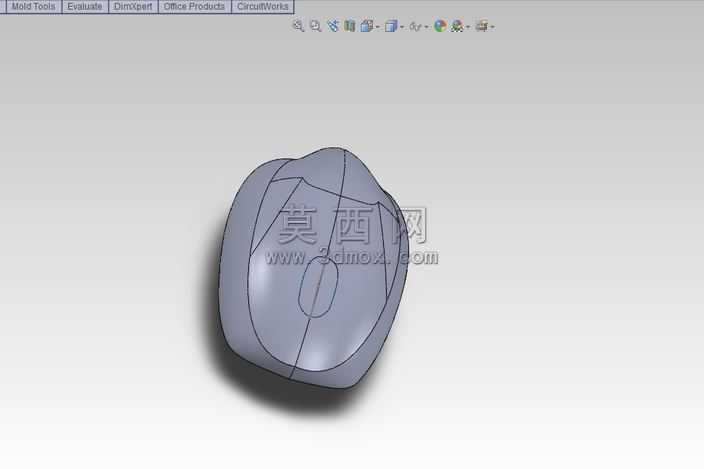The height and width of the screenshot is (469, 704).
Task: Select the Office Products tab
Action: 194,7
